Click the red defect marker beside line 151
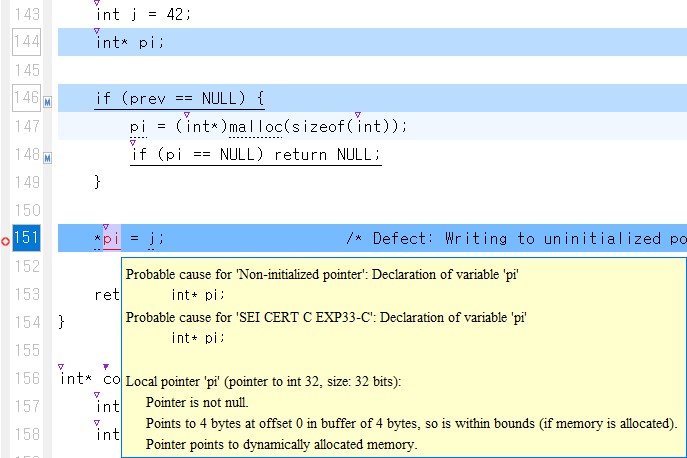The height and width of the screenshot is (458, 687). tap(6, 241)
